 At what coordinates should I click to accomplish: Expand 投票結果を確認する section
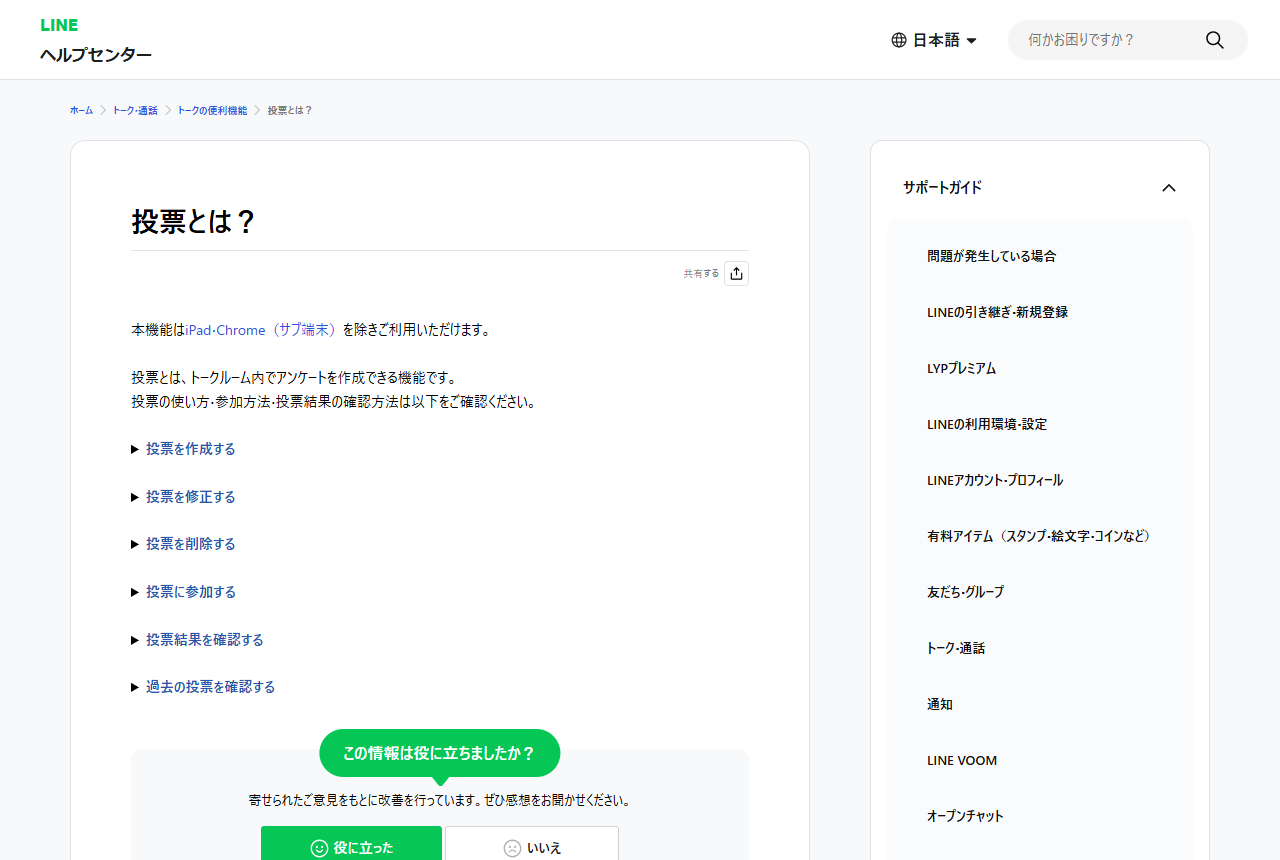[205, 640]
